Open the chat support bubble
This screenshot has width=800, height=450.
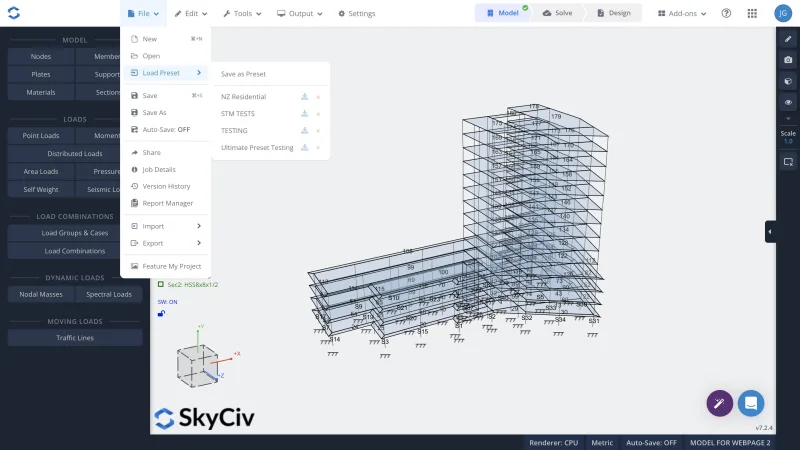tap(751, 403)
